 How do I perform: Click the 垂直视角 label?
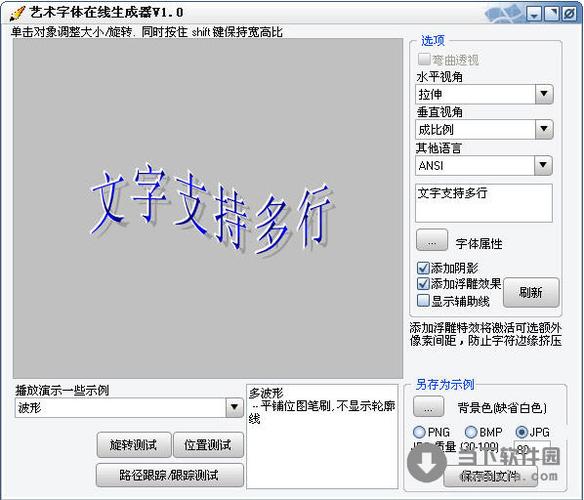point(439,112)
